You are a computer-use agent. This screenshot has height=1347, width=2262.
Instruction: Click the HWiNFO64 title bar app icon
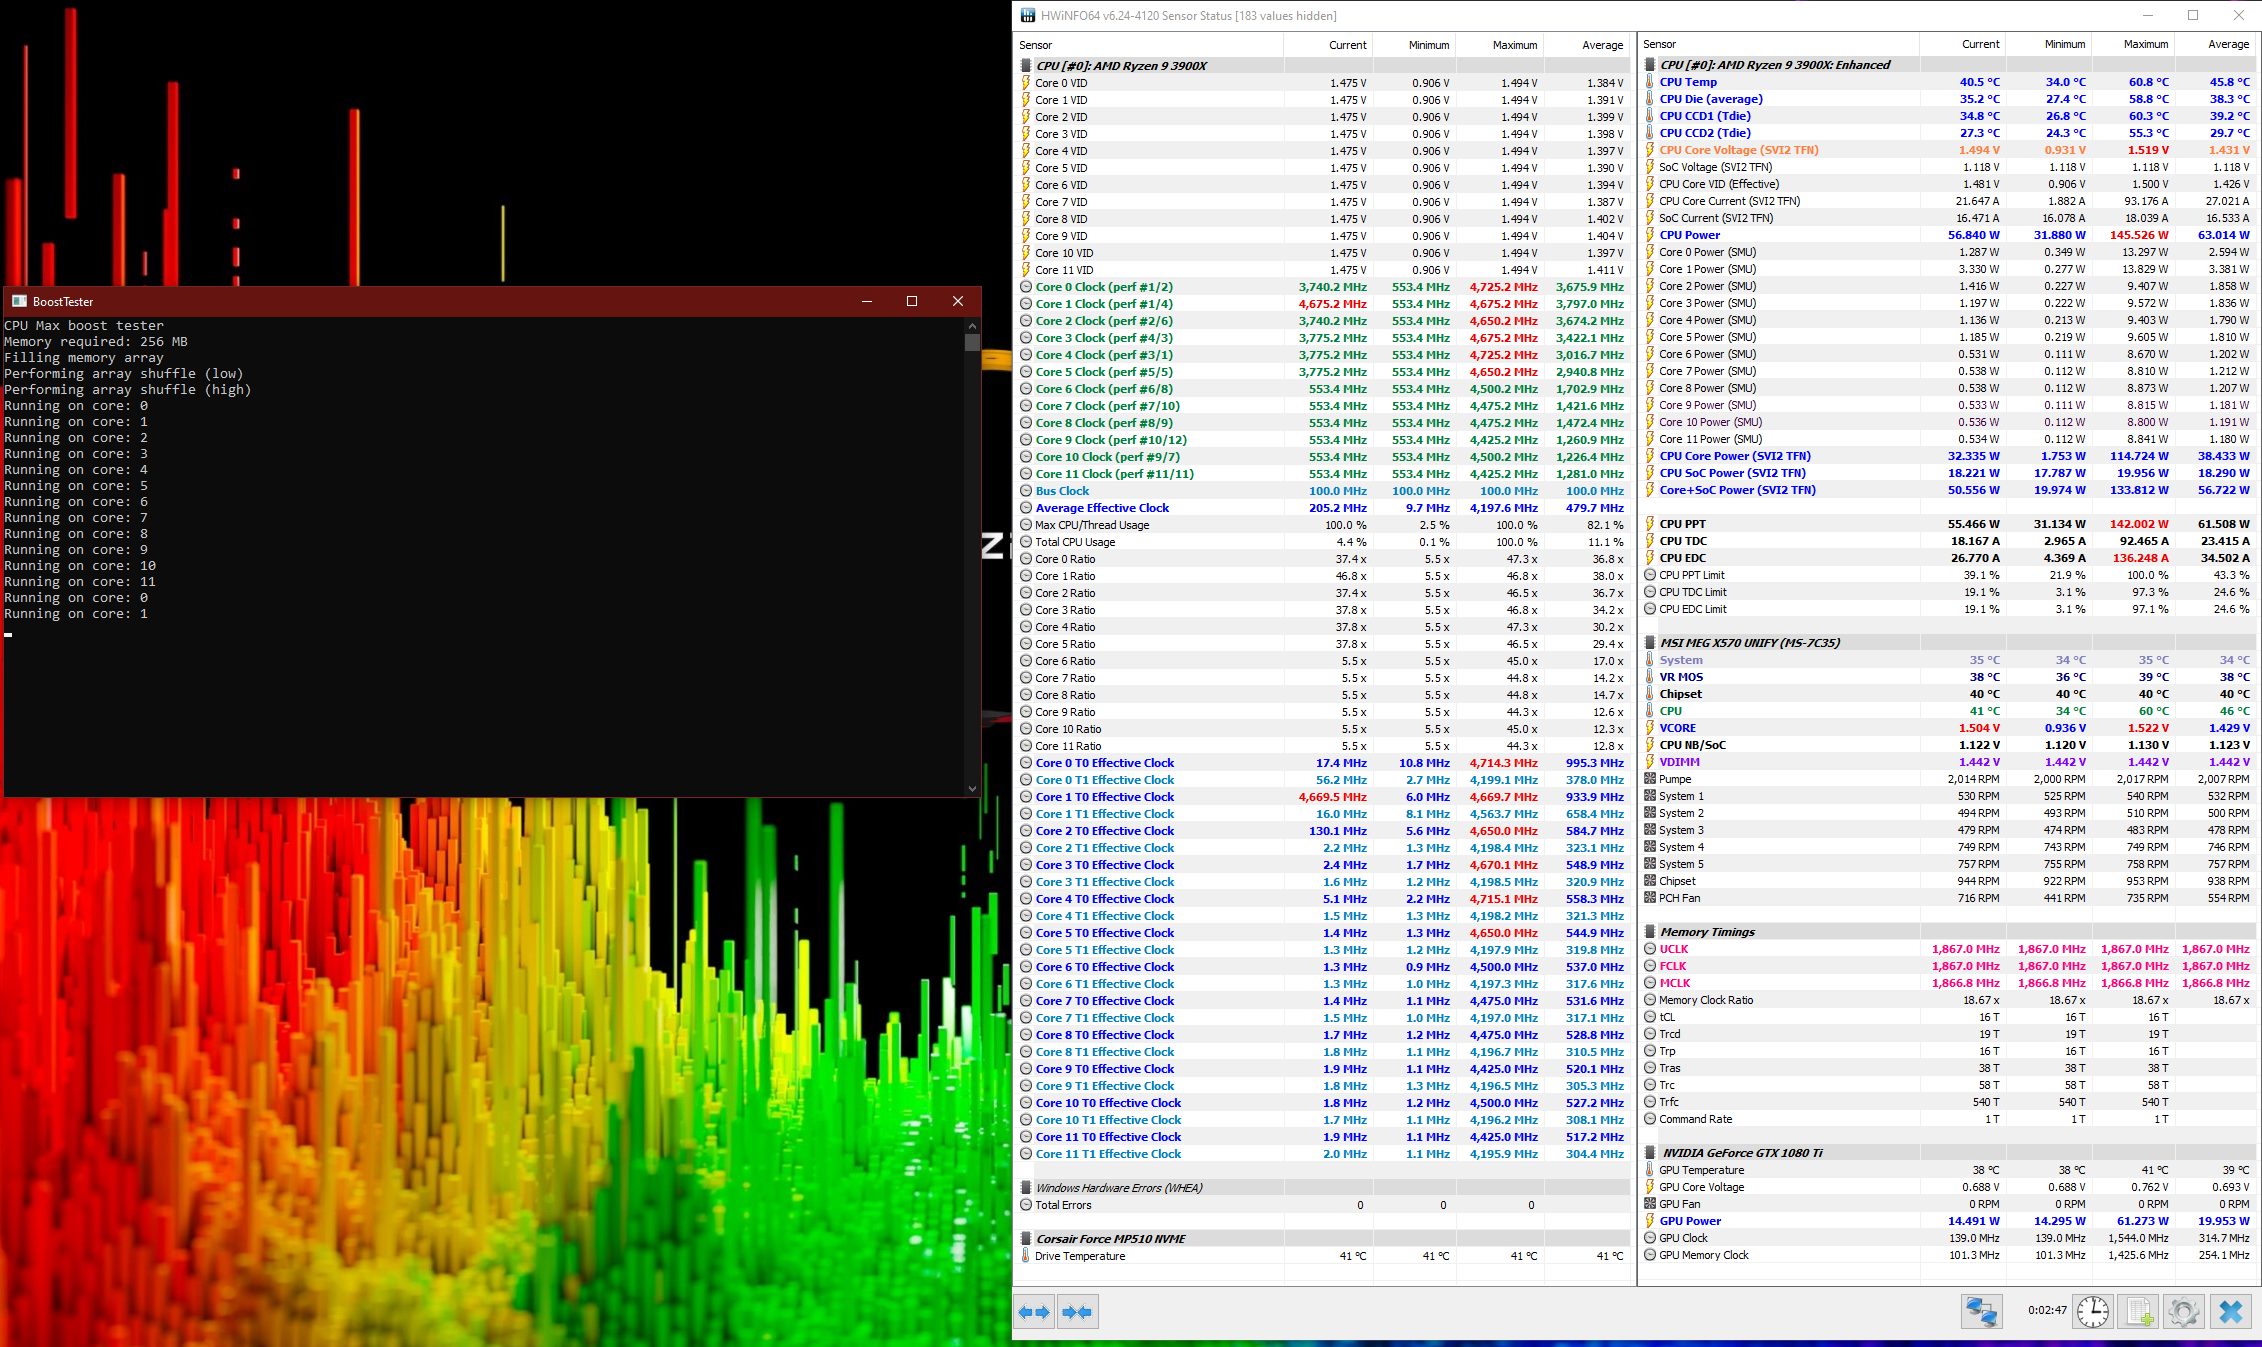[x=1027, y=15]
